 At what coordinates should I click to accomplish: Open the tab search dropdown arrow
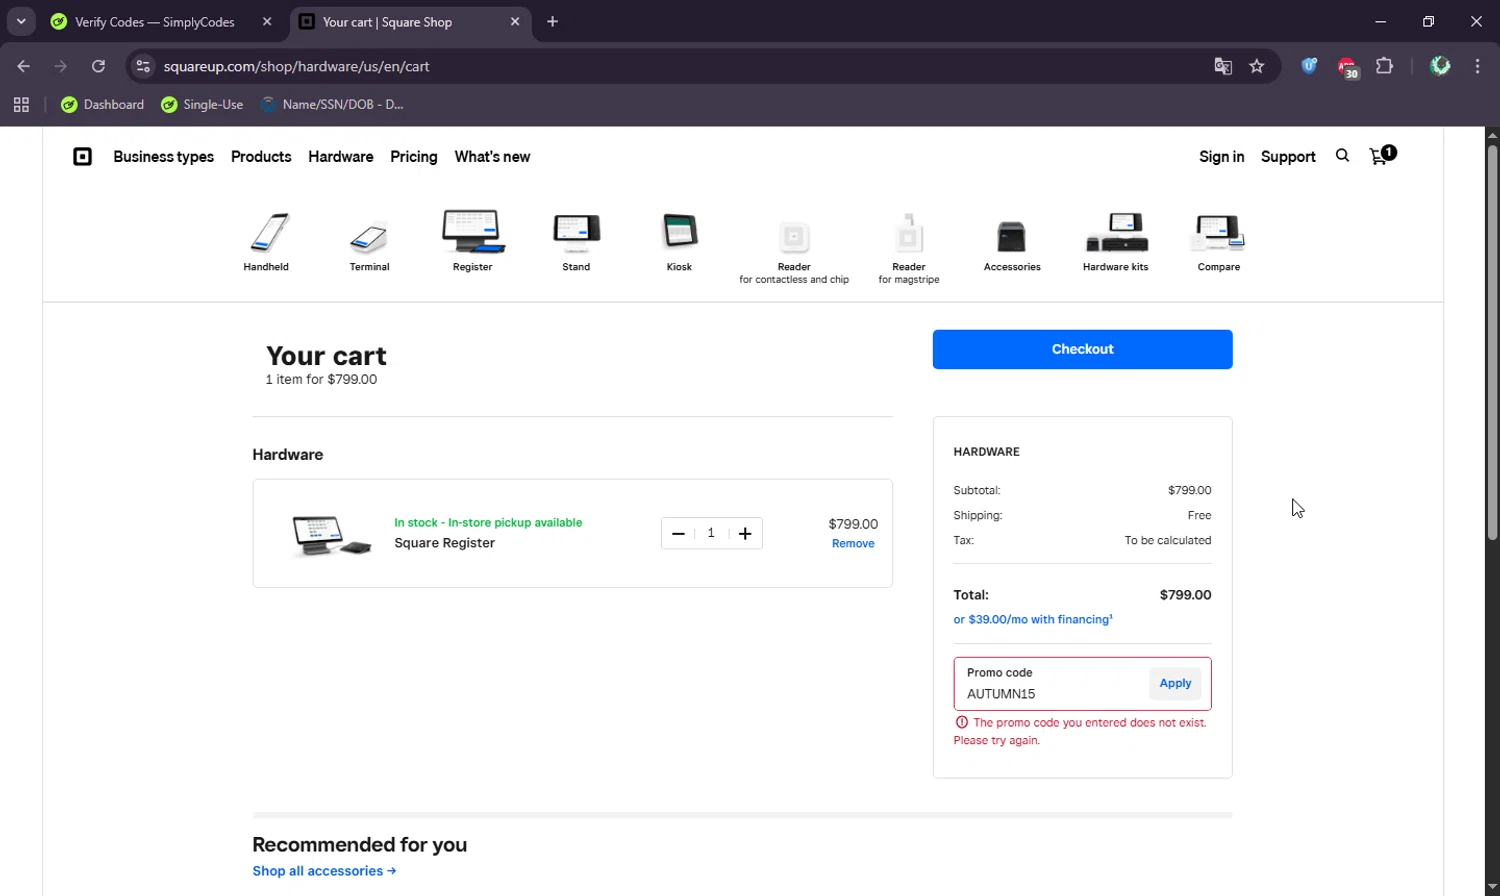coord(21,22)
